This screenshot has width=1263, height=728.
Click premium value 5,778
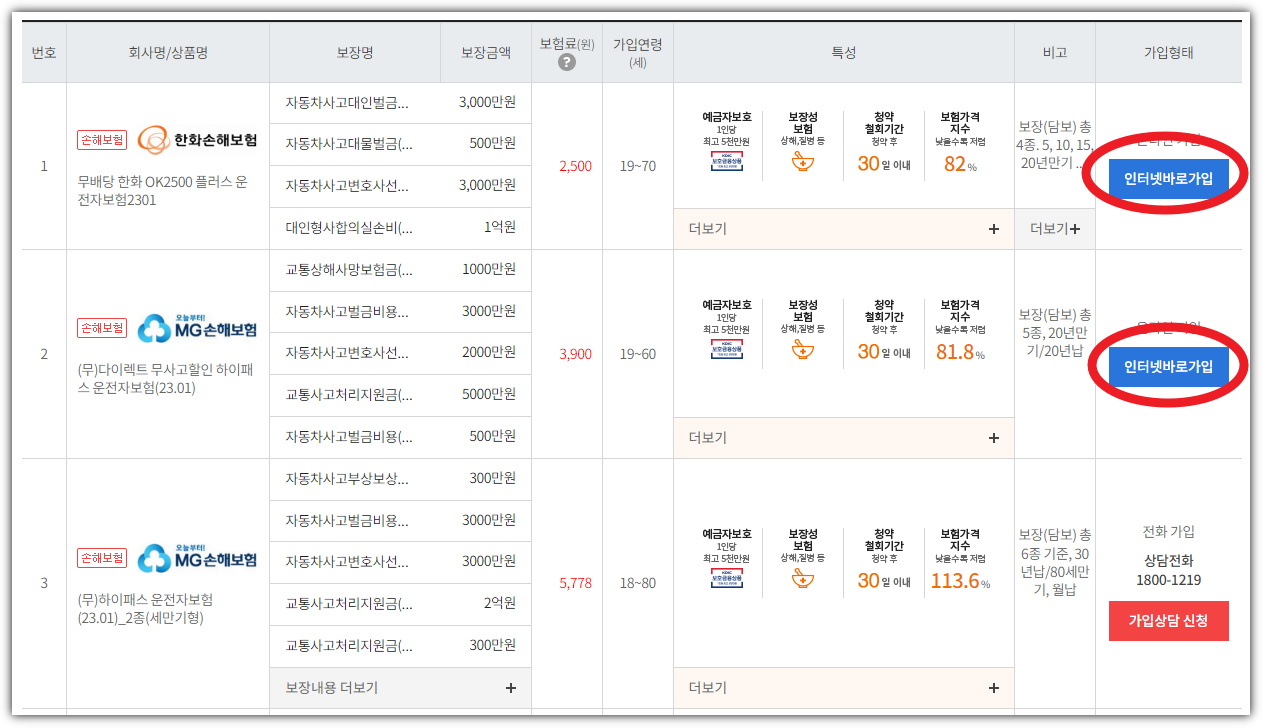pos(576,583)
